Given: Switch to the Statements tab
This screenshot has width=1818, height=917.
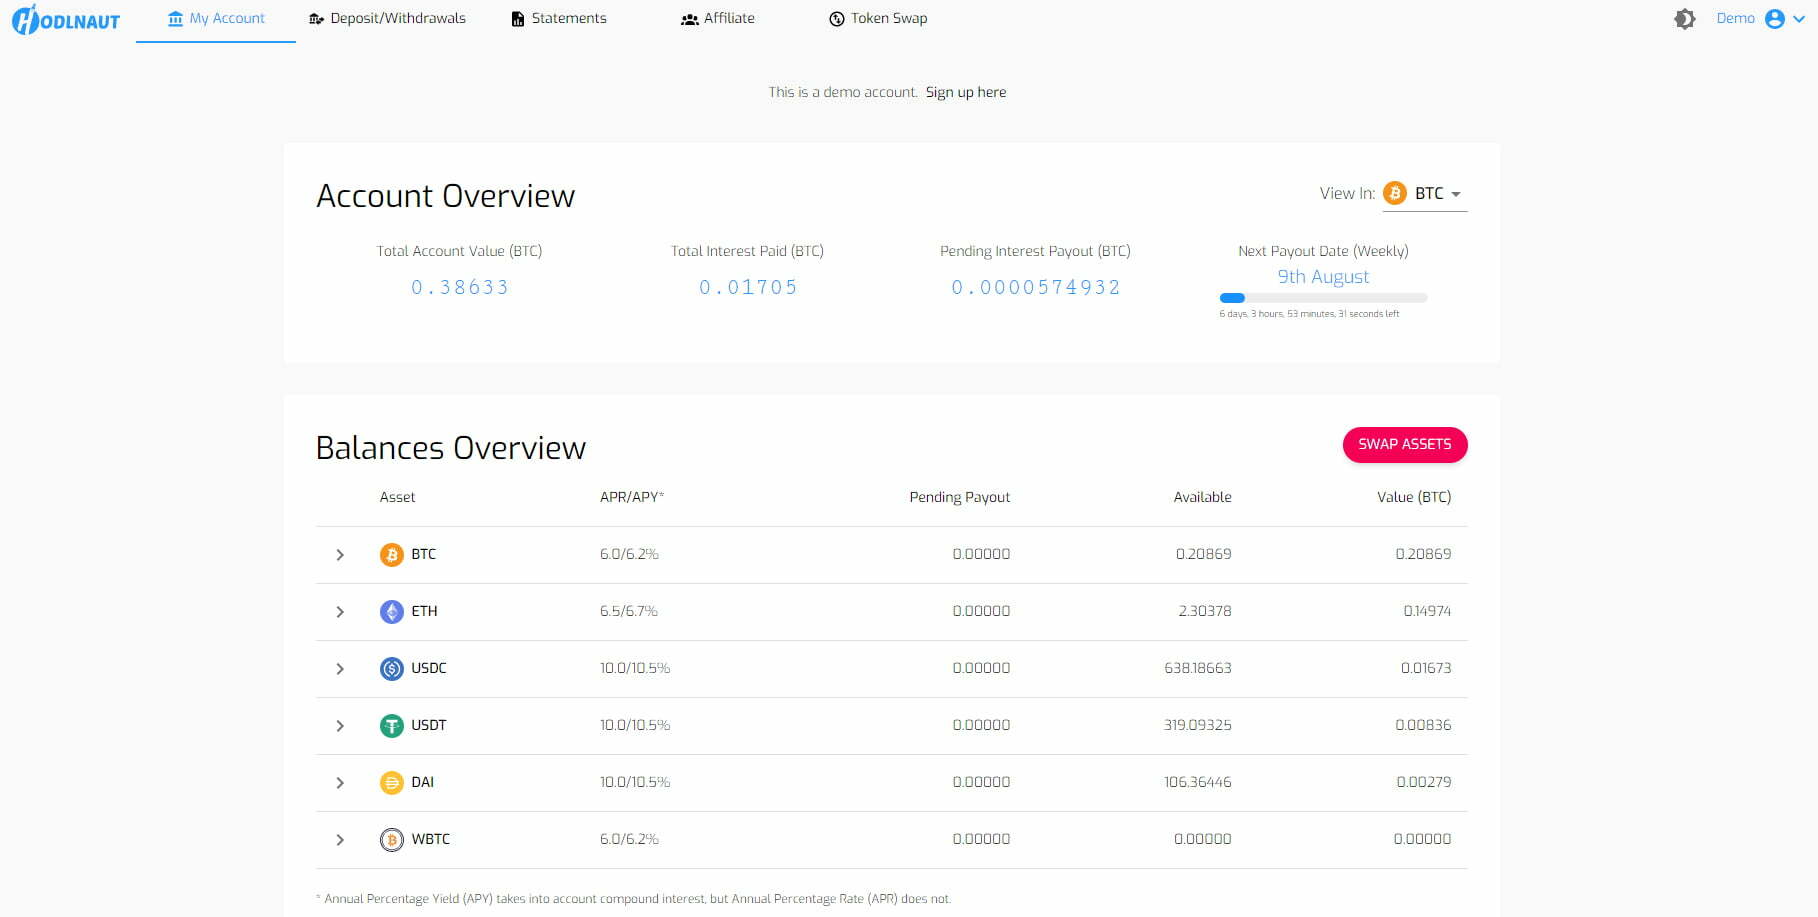Looking at the screenshot, I should [558, 18].
